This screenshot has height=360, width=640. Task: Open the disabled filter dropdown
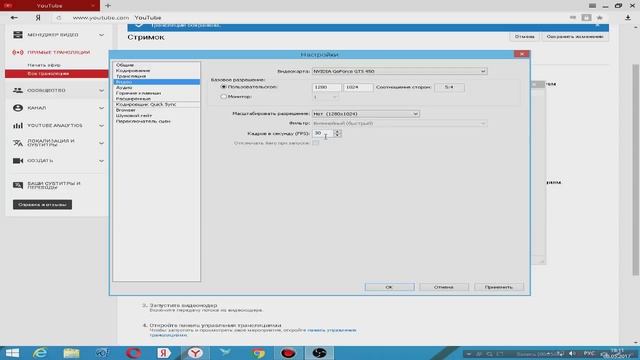coord(399,123)
